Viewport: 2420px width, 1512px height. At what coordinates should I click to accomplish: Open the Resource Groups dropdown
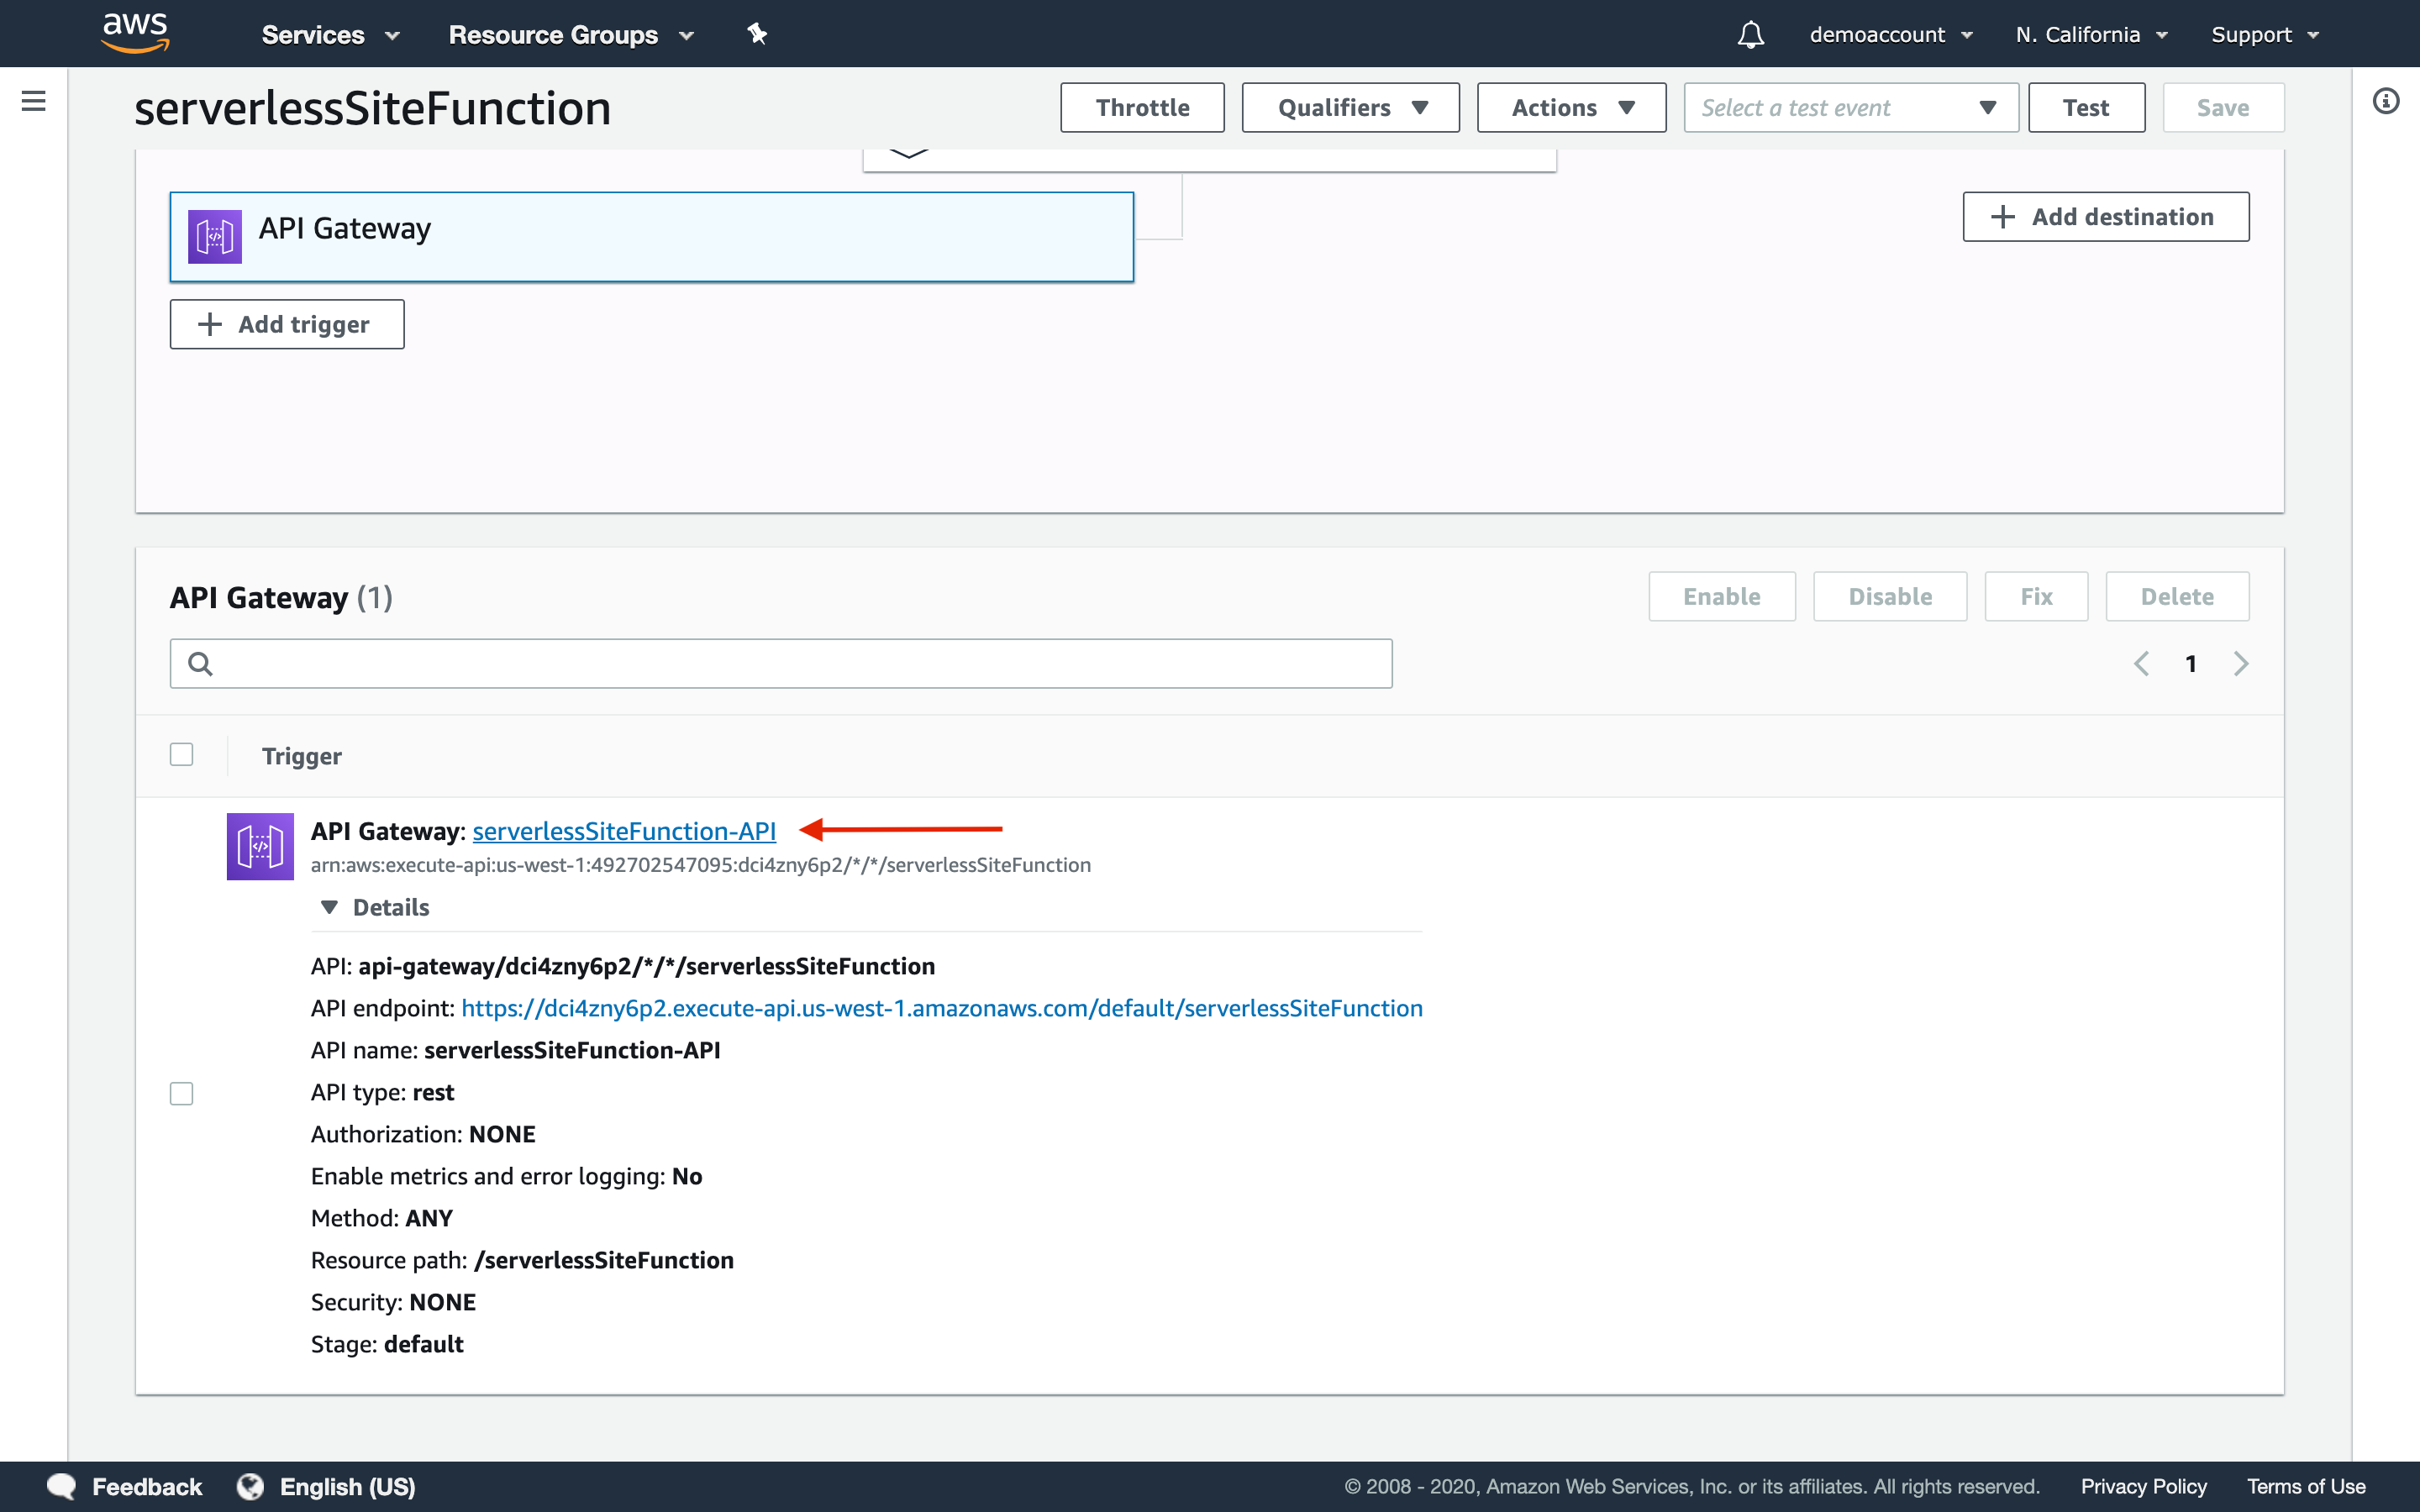click(571, 35)
